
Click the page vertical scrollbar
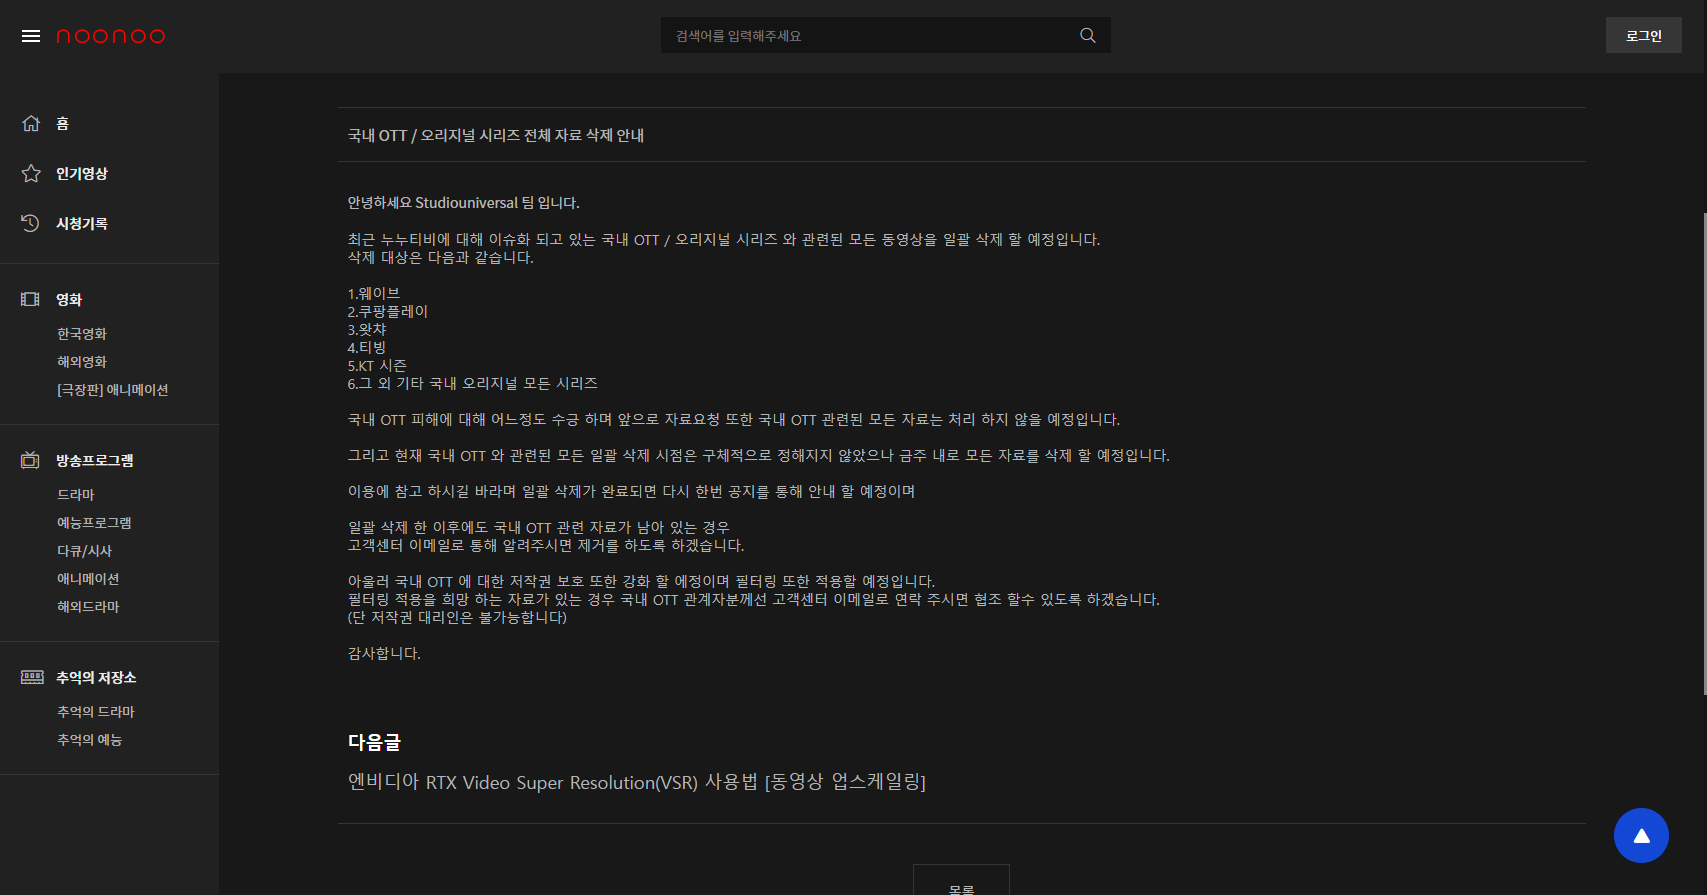1703,450
